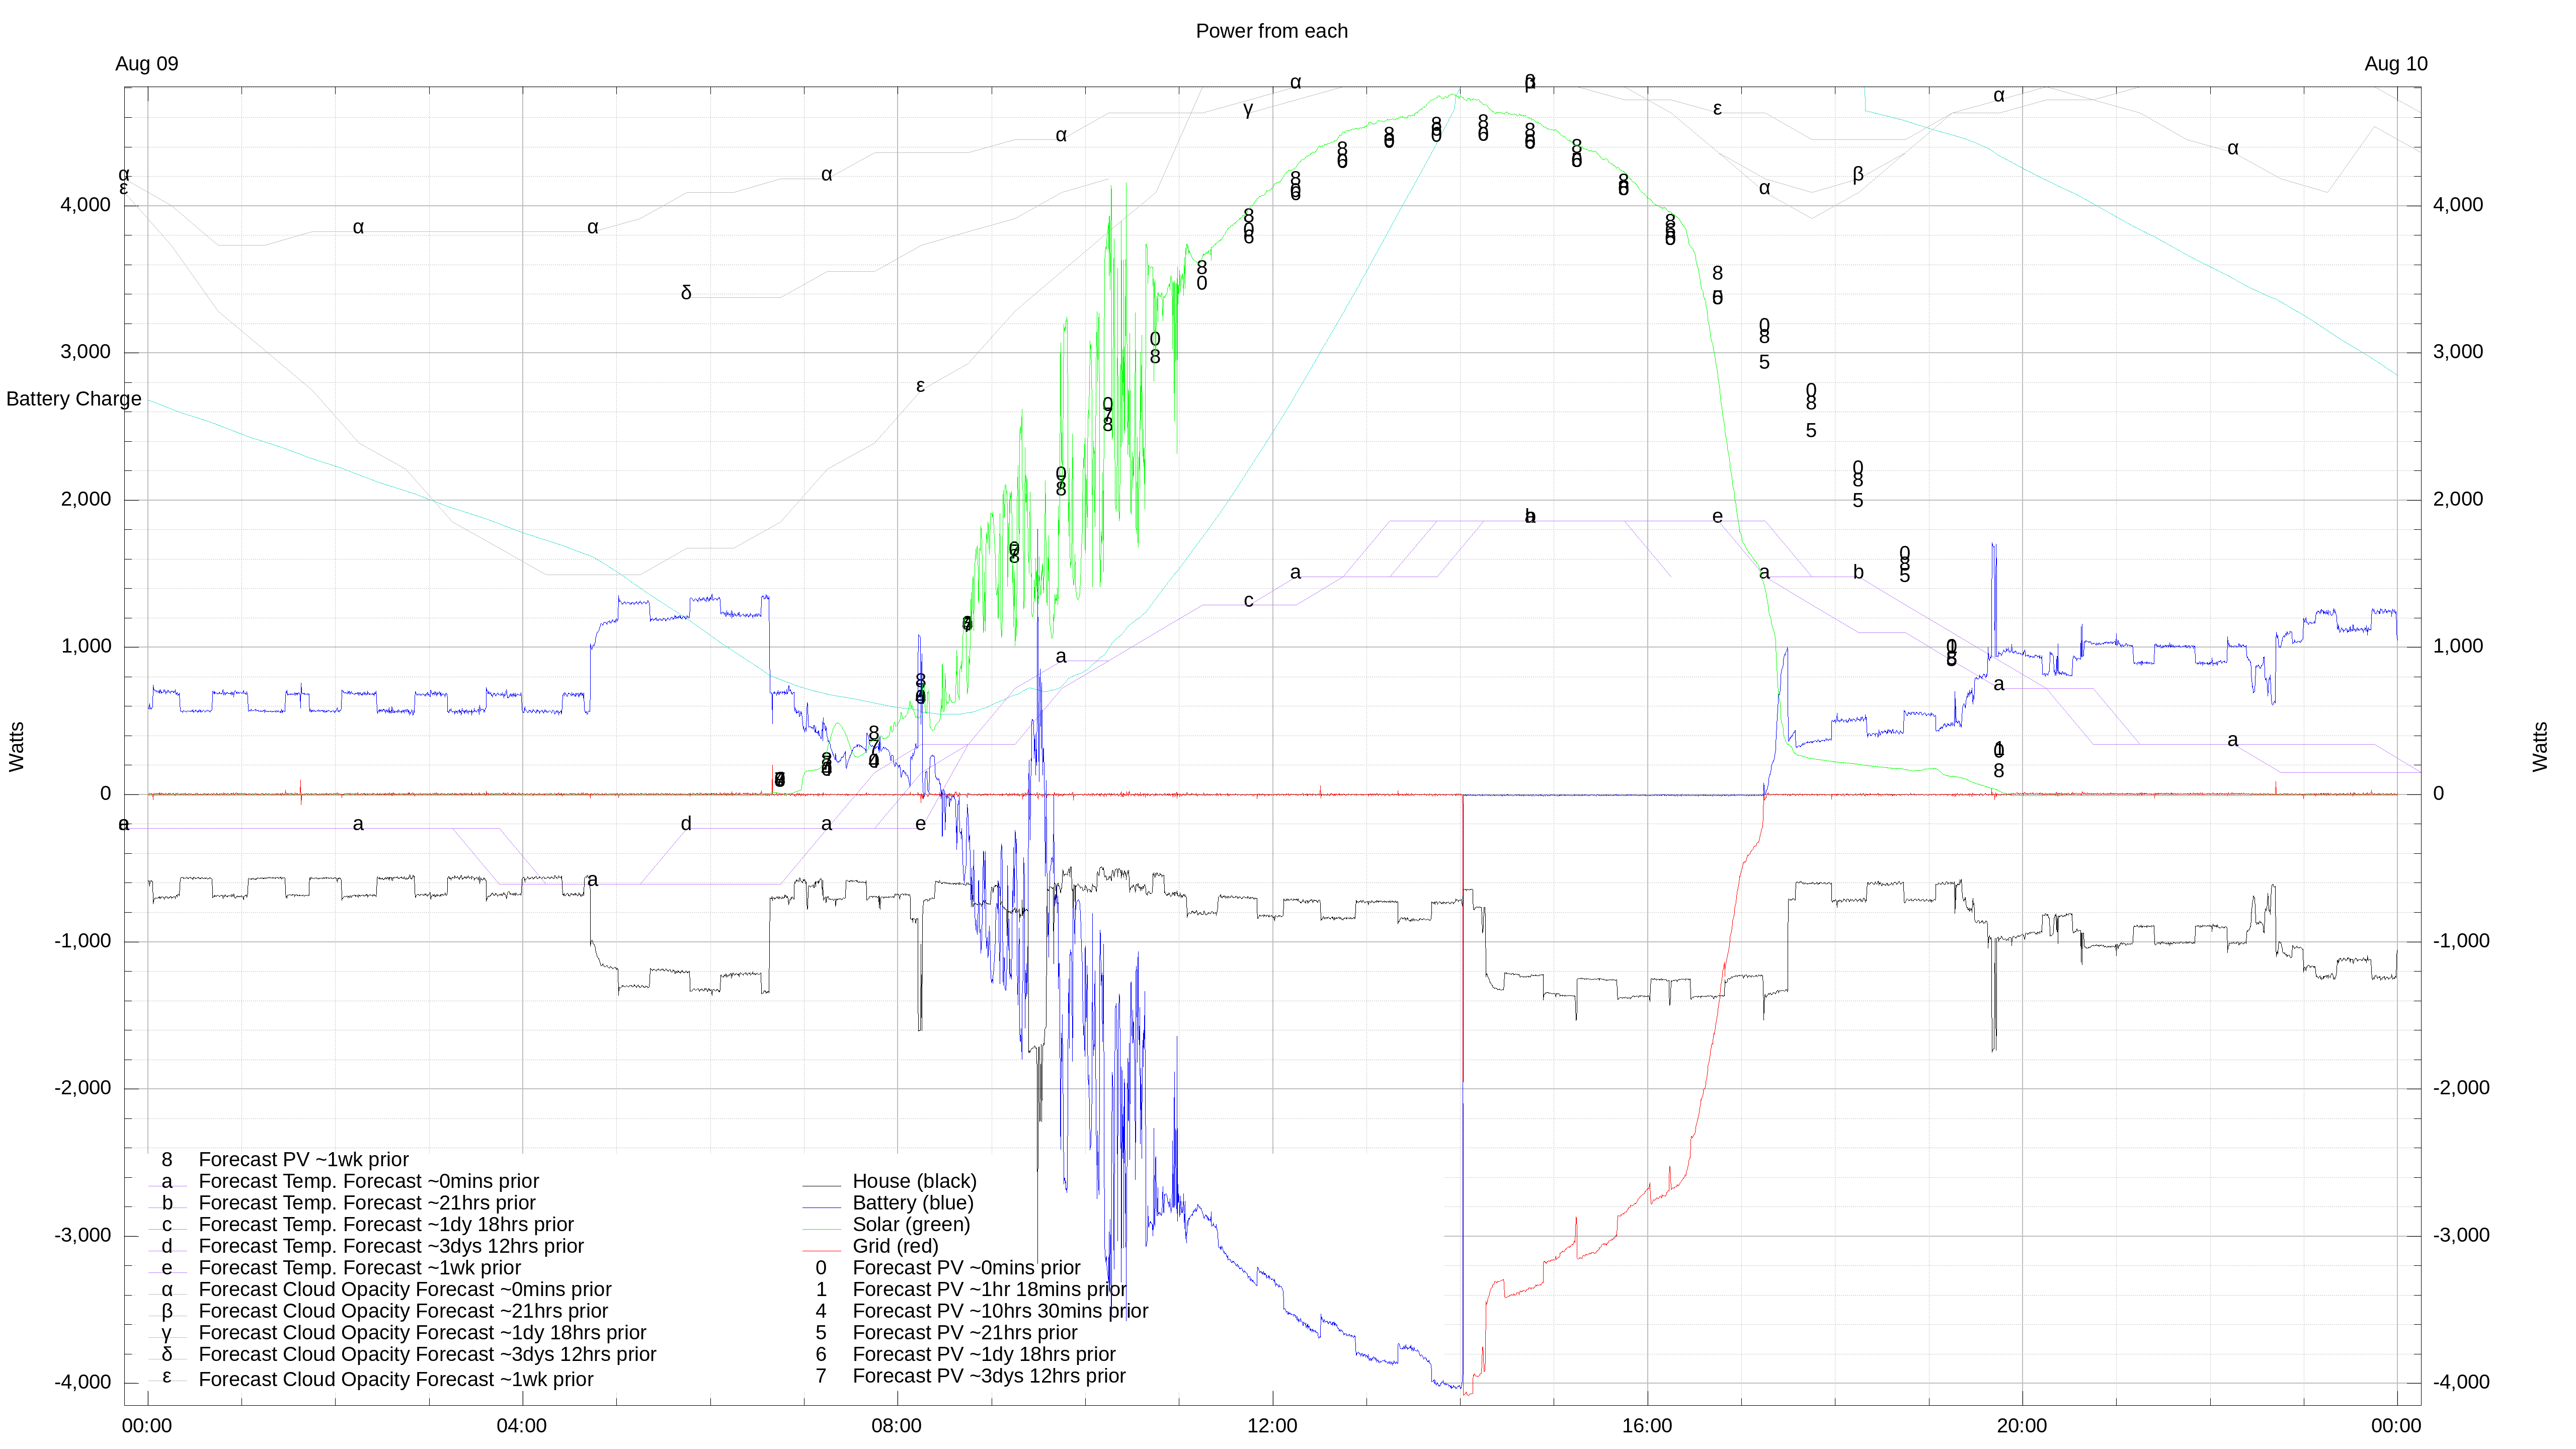Choose legend "Forecast Cloud Opacity Forecast ~0mins prior"
2576x1449 pixels.
pos(405,1290)
